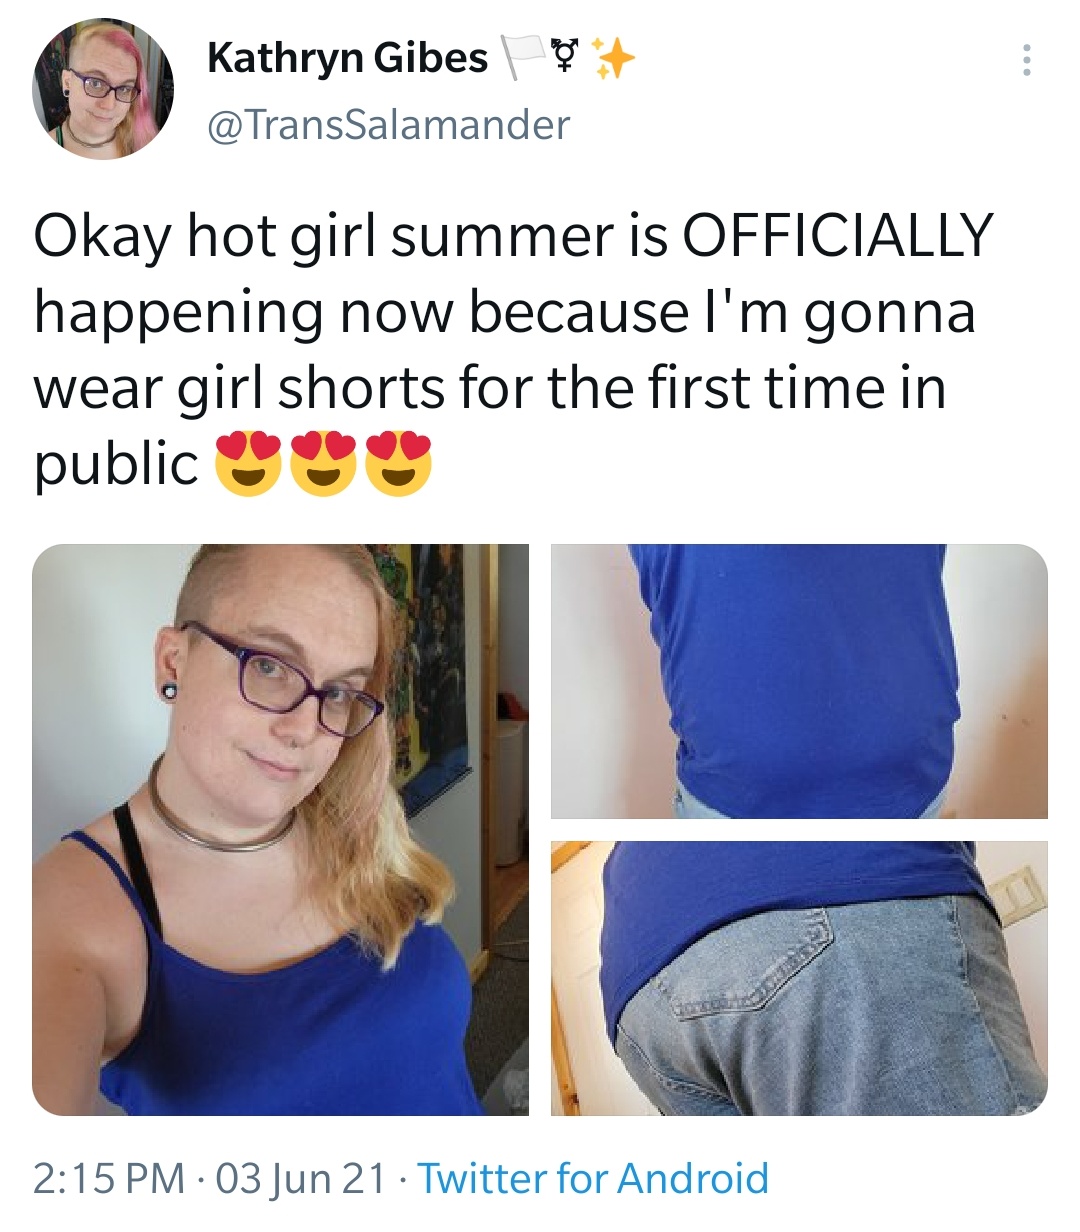This screenshot has height=1232, width=1080.
Task: Open the top-right blue shirt photo
Action: 799,681
